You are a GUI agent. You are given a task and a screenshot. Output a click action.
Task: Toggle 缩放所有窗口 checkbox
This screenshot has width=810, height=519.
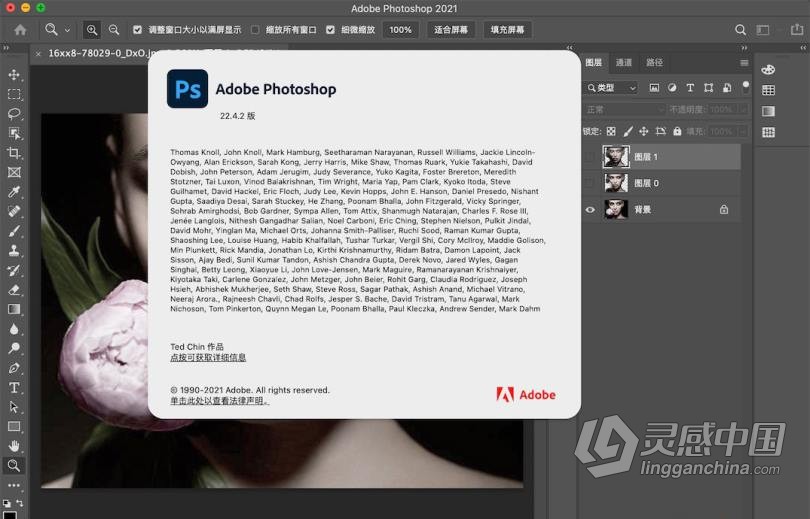pyautogui.click(x=255, y=30)
